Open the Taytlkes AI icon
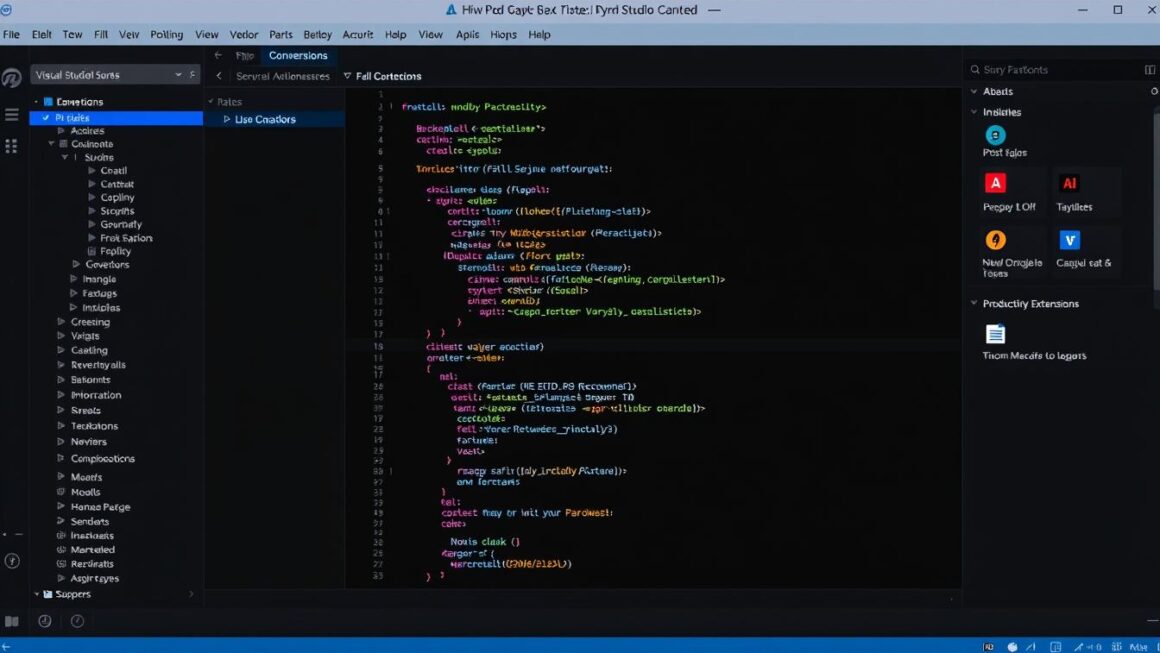Screen dimensions: 1160x653 click(x=1069, y=183)
